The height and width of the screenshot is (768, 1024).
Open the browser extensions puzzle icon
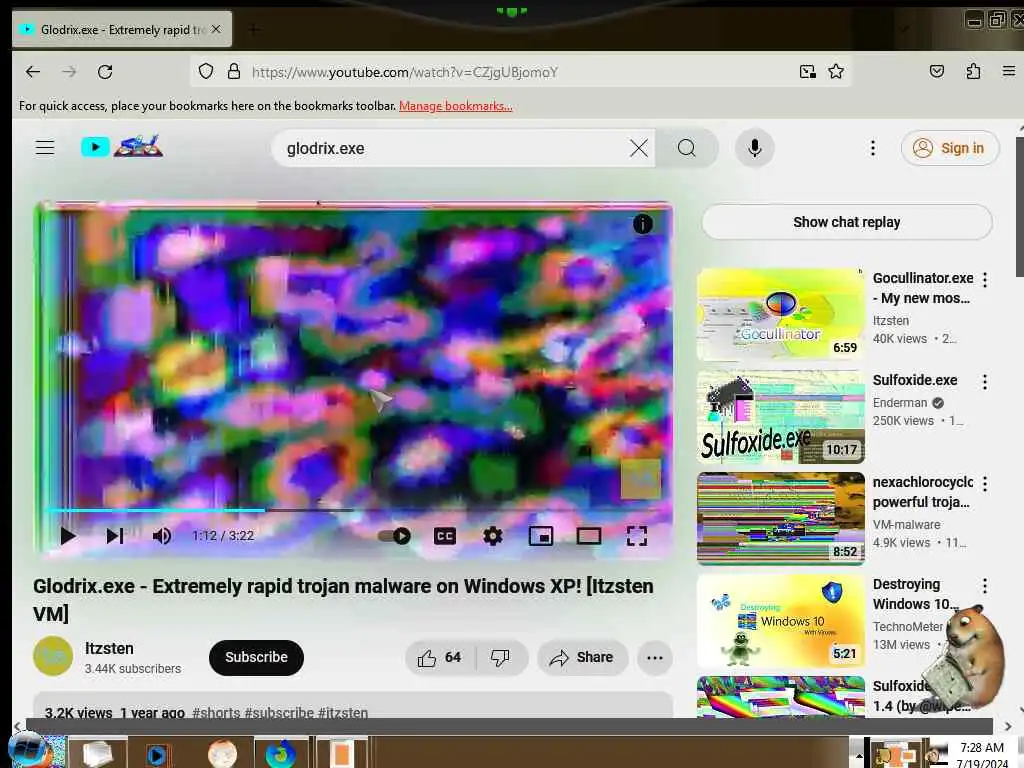tap(973, 71)
